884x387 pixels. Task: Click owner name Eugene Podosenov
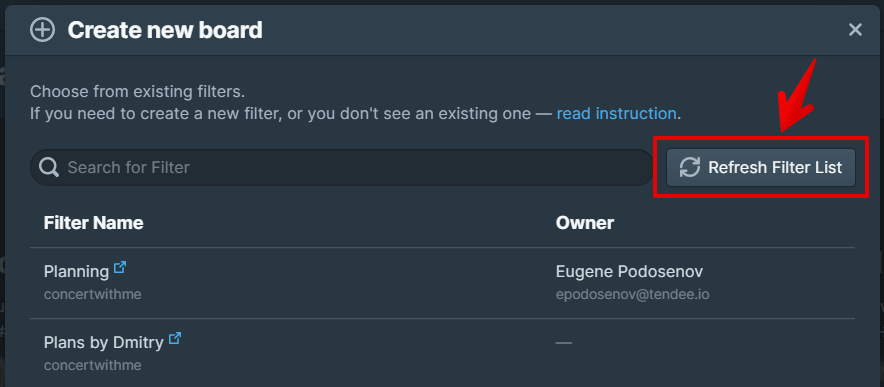pyautogui.click(x=629, y=271)
